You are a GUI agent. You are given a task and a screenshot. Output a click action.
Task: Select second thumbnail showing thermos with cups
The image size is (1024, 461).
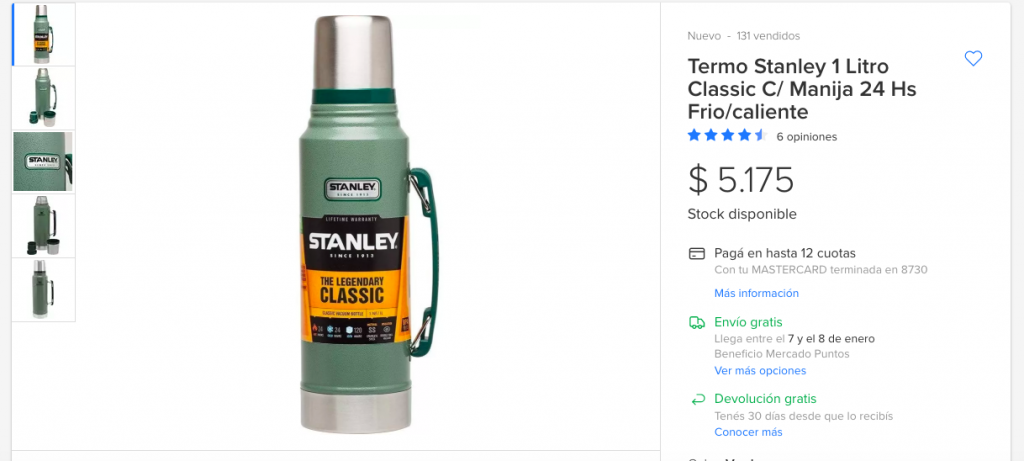pos(44,98)
